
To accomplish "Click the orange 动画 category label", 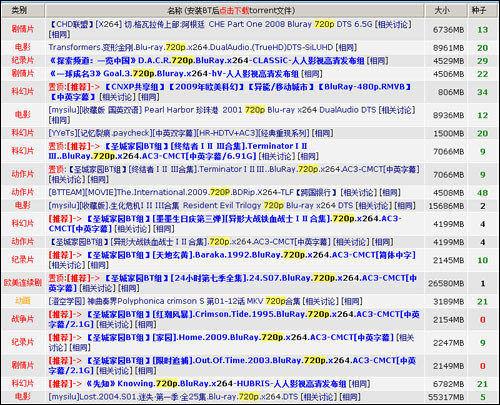I will click(x=23, y=301).
